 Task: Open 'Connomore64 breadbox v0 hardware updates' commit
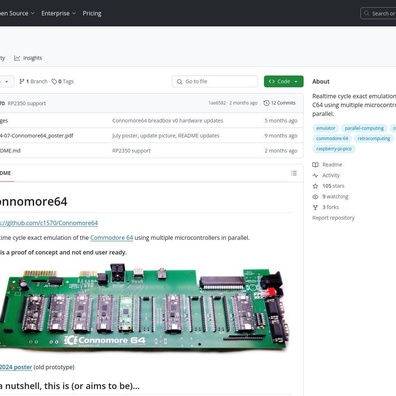tap(168, 121)
